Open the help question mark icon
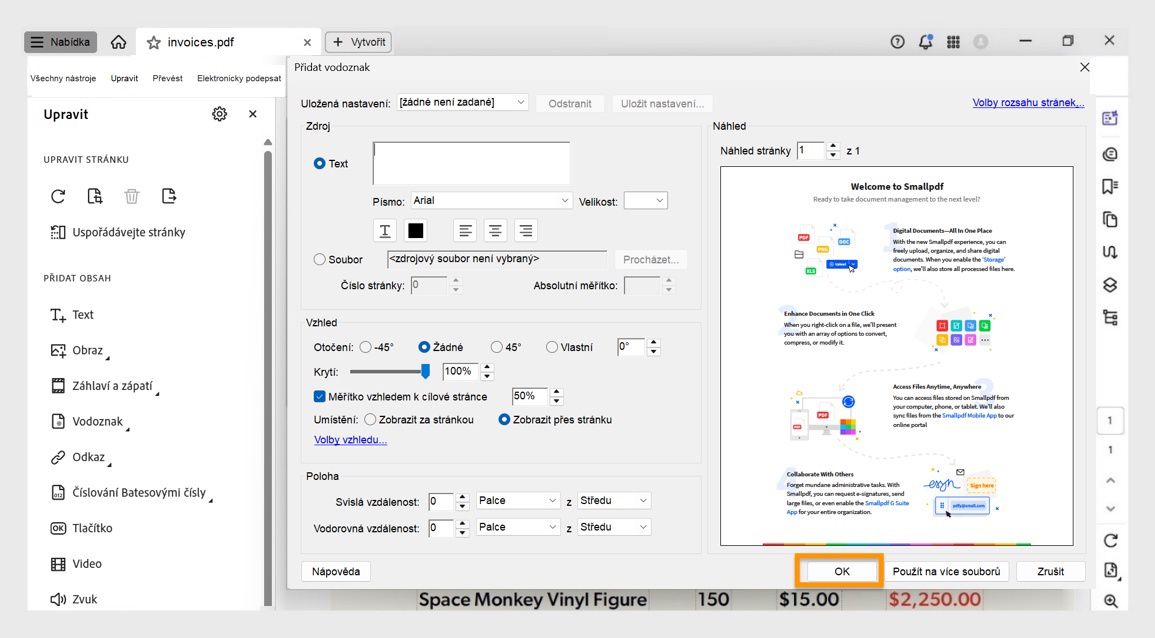 tap(897, 42)
